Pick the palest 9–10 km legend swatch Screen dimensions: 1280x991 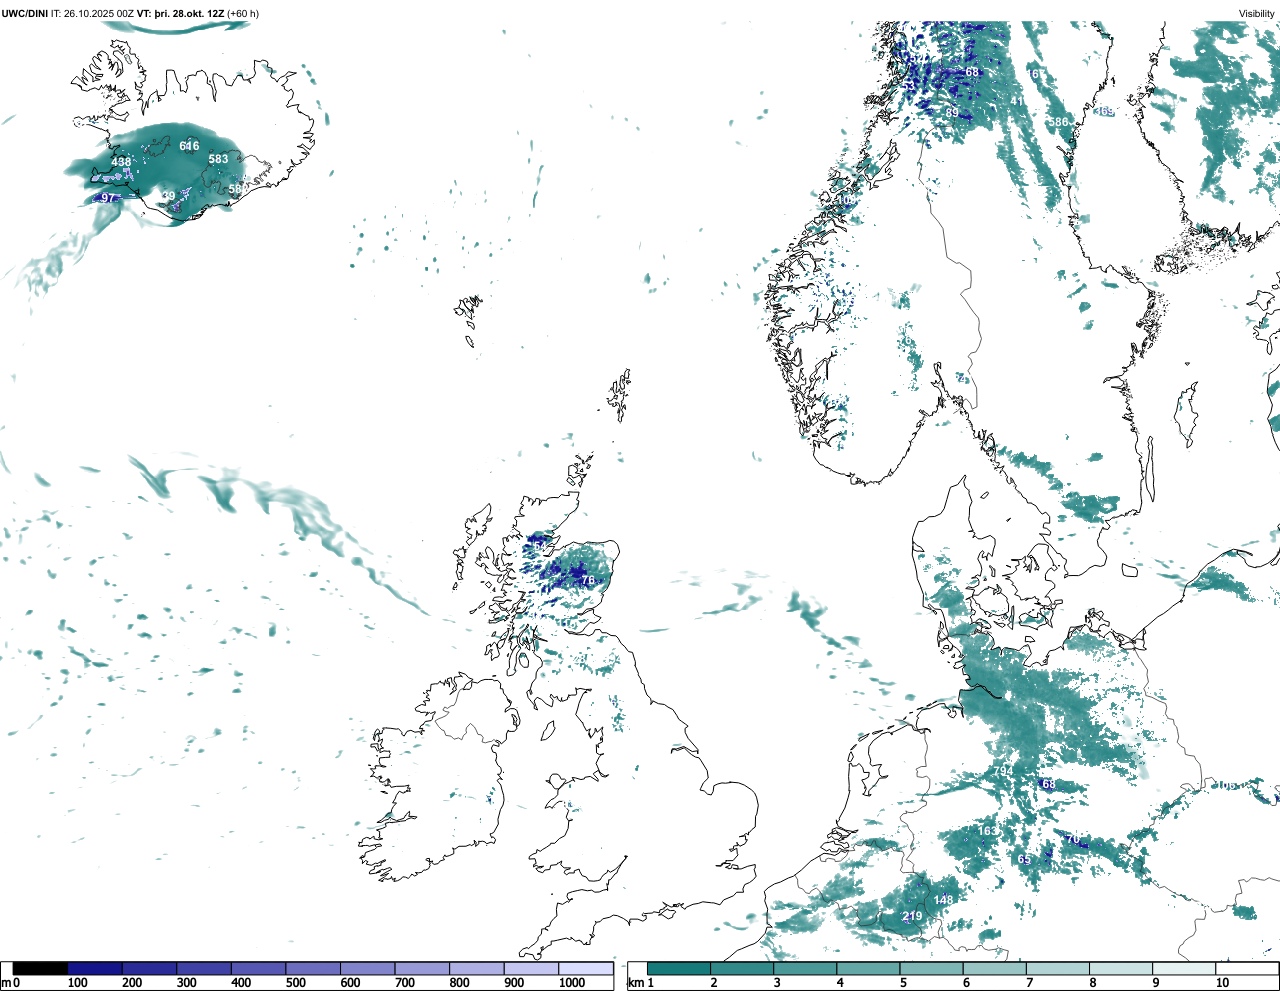(x=1185, y=969)
